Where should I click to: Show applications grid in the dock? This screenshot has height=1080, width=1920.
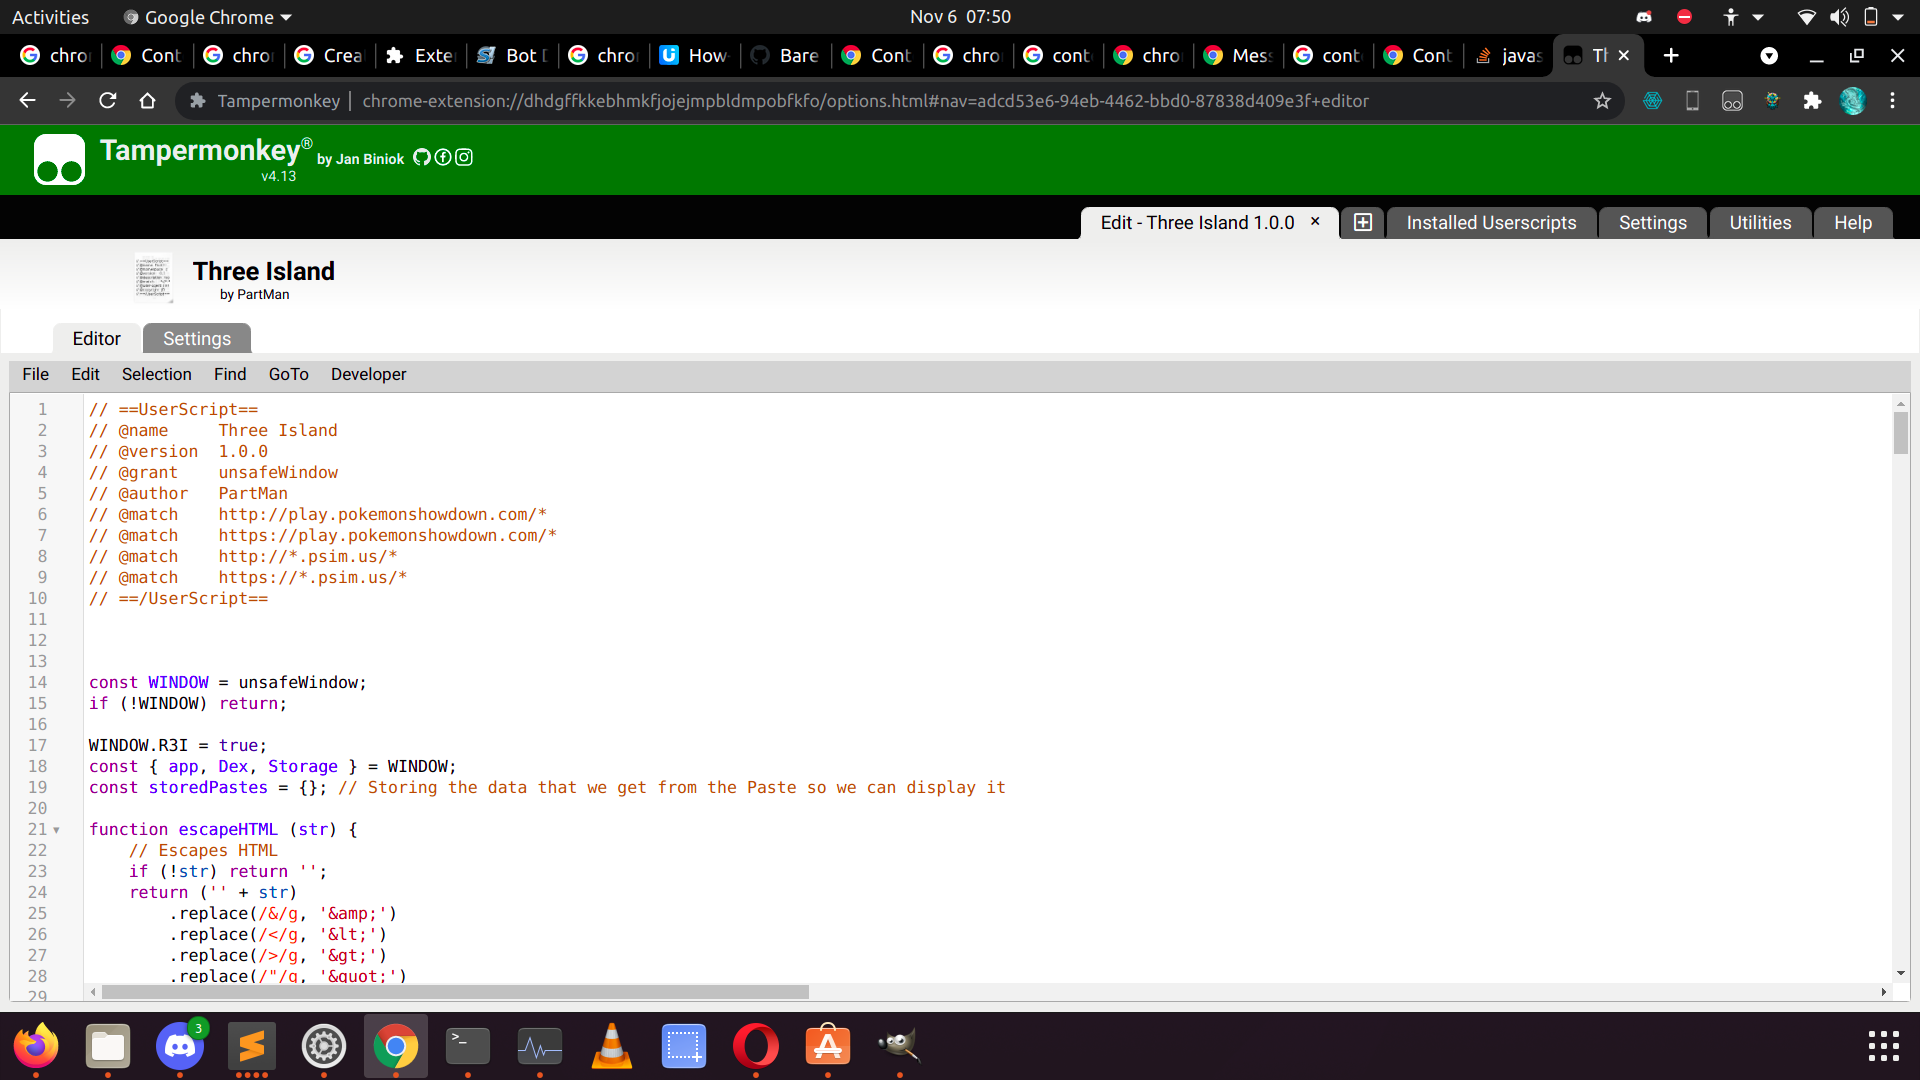click(x=1884, y=1046)
